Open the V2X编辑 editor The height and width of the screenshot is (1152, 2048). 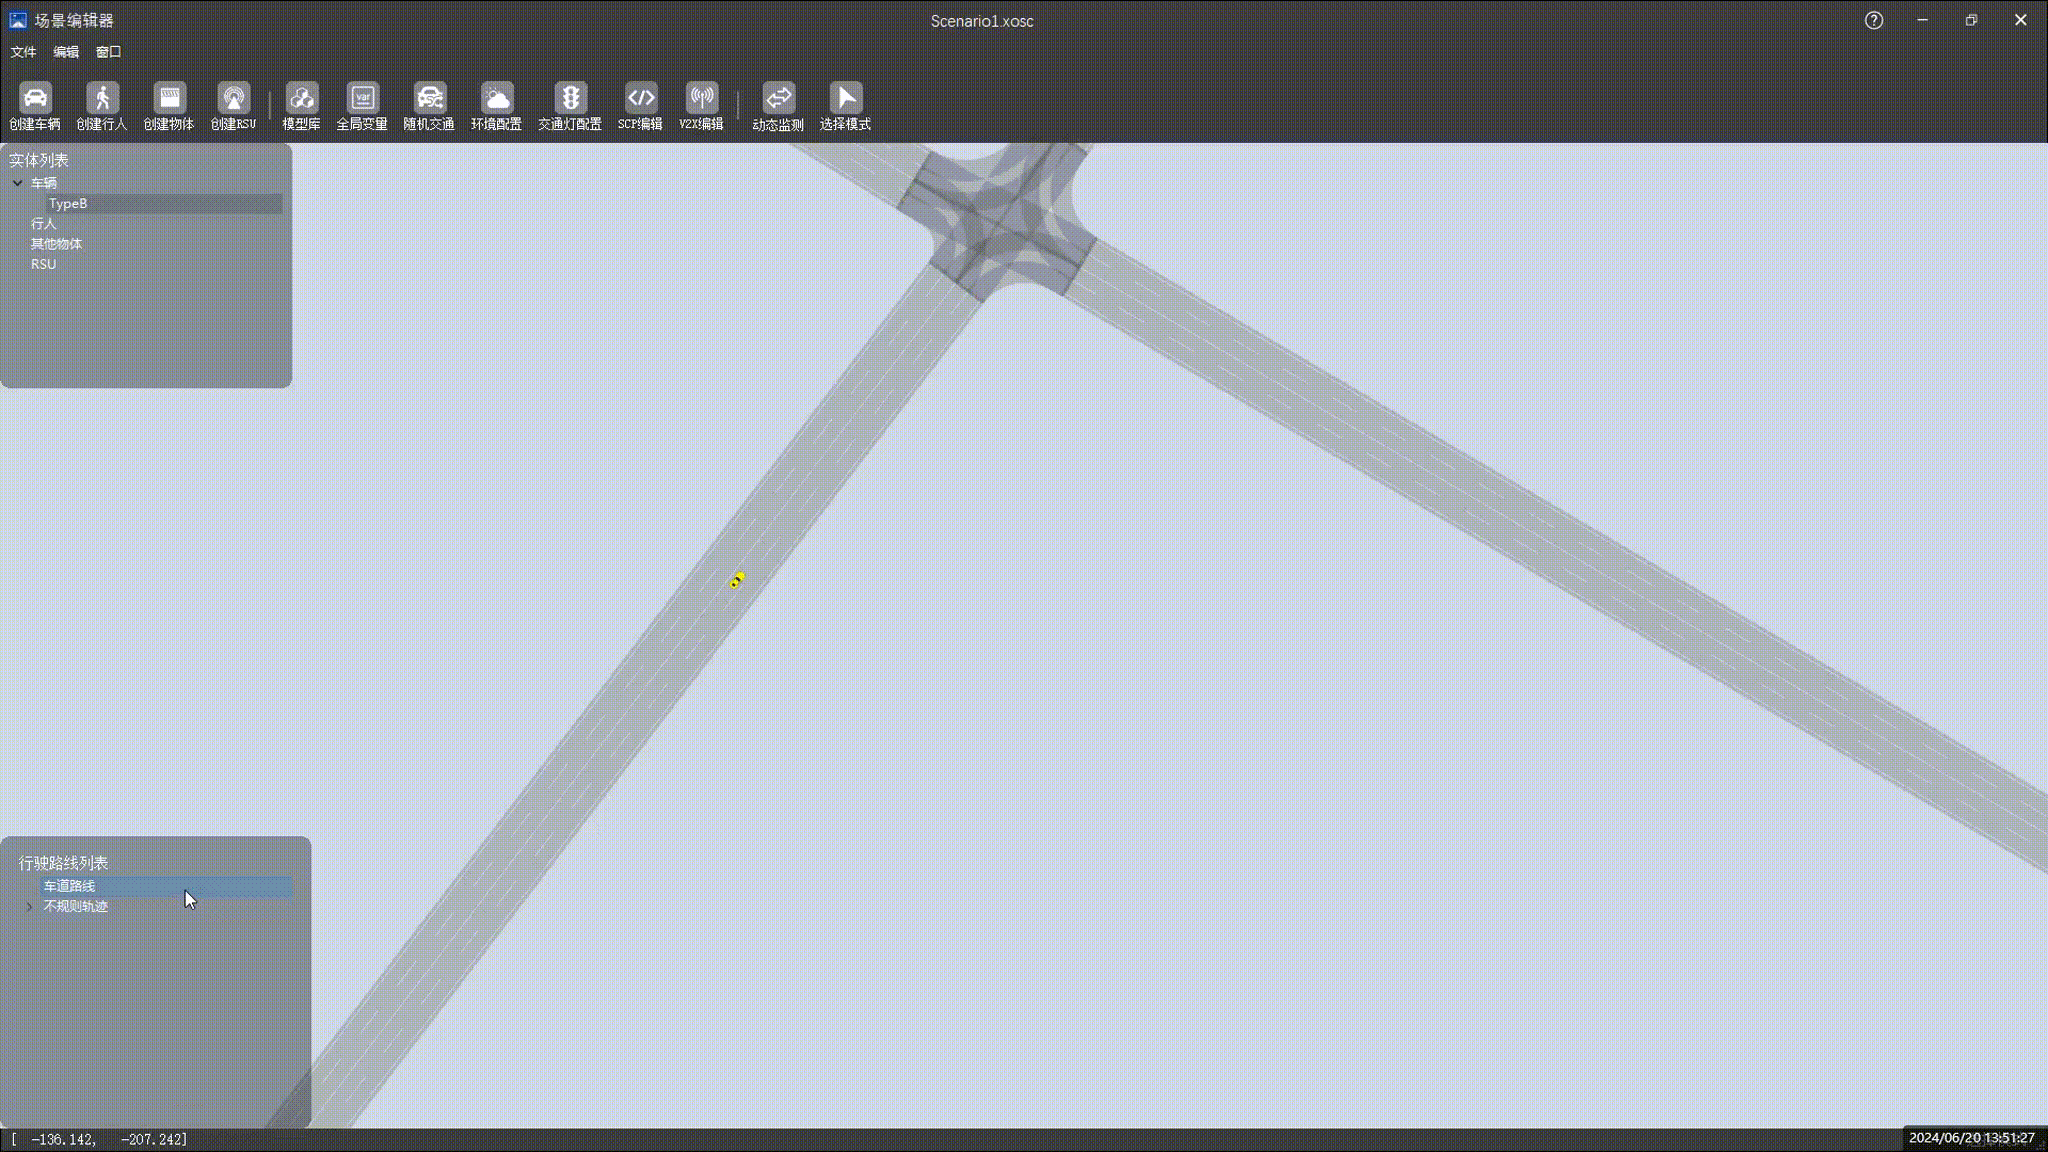click(x=701, y=99)
